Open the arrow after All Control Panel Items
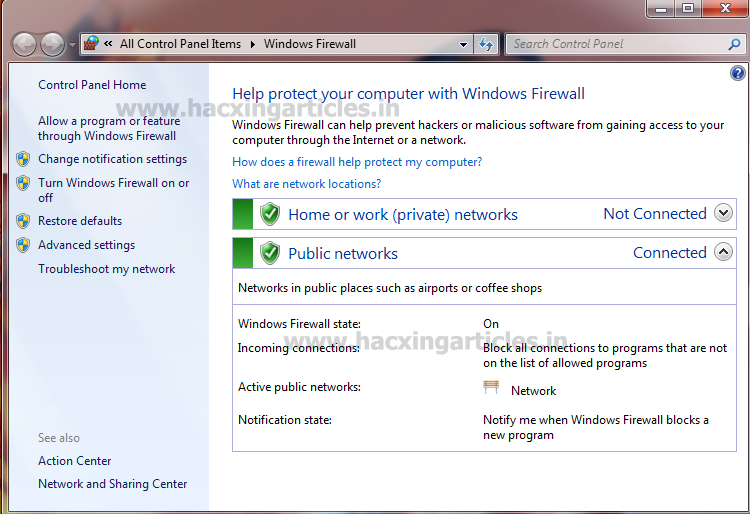Image resolution: width=750 pixels, height=514 pixels. pos(253,44)
